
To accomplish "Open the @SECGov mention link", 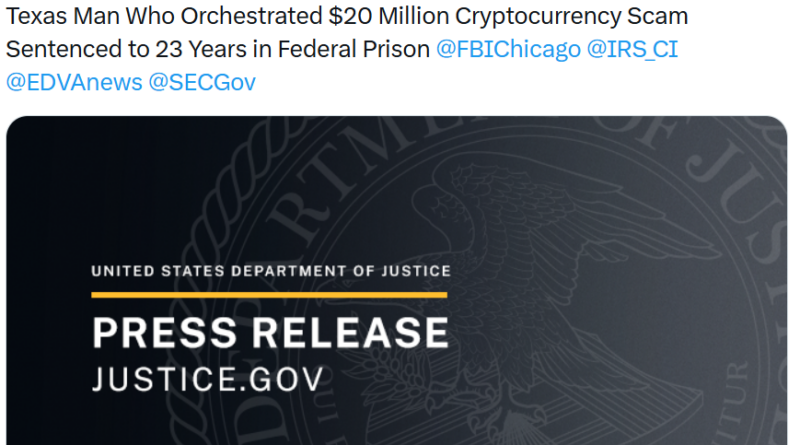I will 202,82.
